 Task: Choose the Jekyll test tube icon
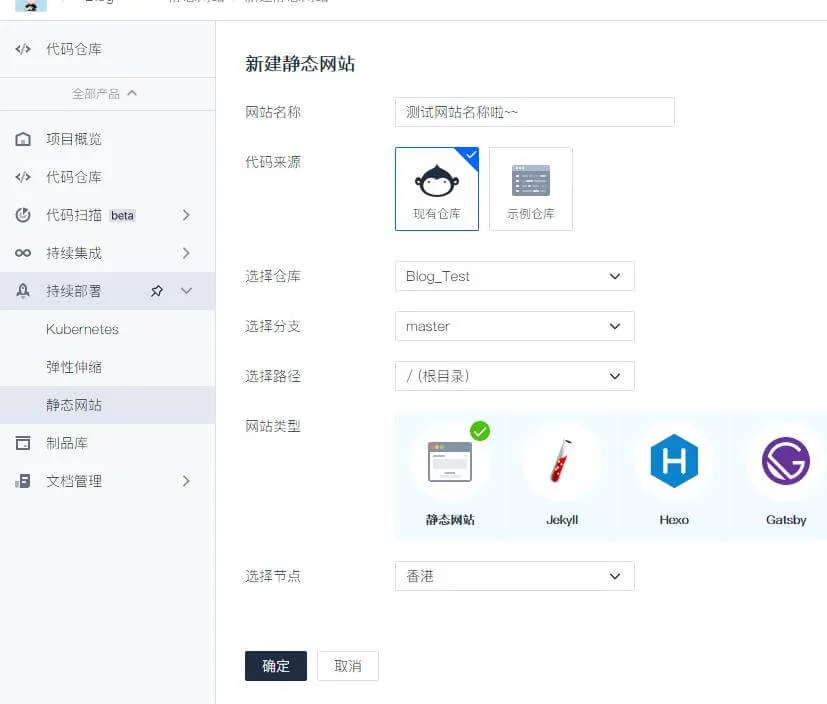click(562, 461)
